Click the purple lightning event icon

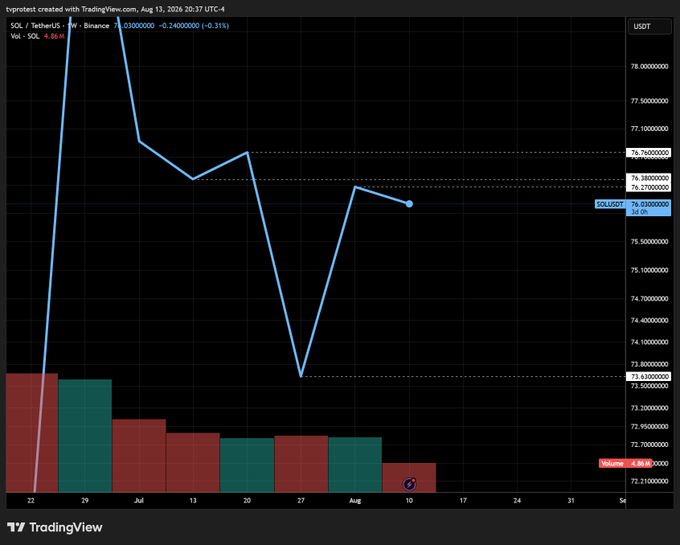(x=409, y=484)
